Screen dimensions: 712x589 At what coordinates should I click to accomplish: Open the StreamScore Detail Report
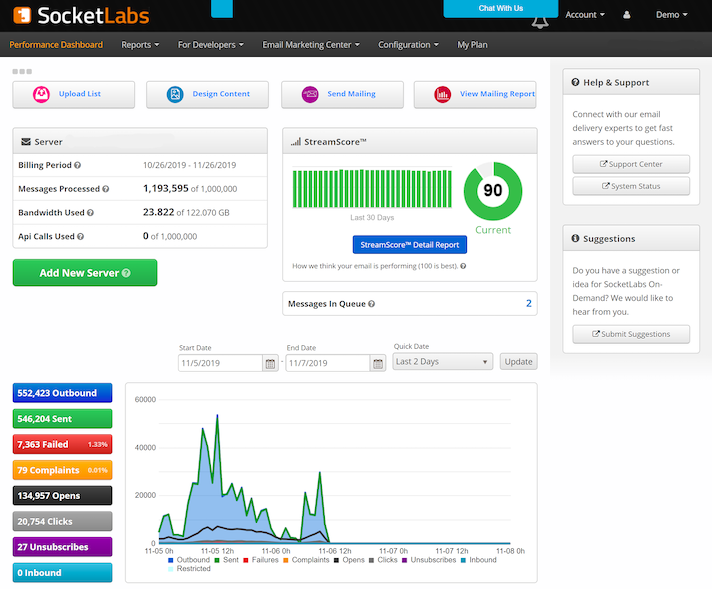[x=409, y=244]
